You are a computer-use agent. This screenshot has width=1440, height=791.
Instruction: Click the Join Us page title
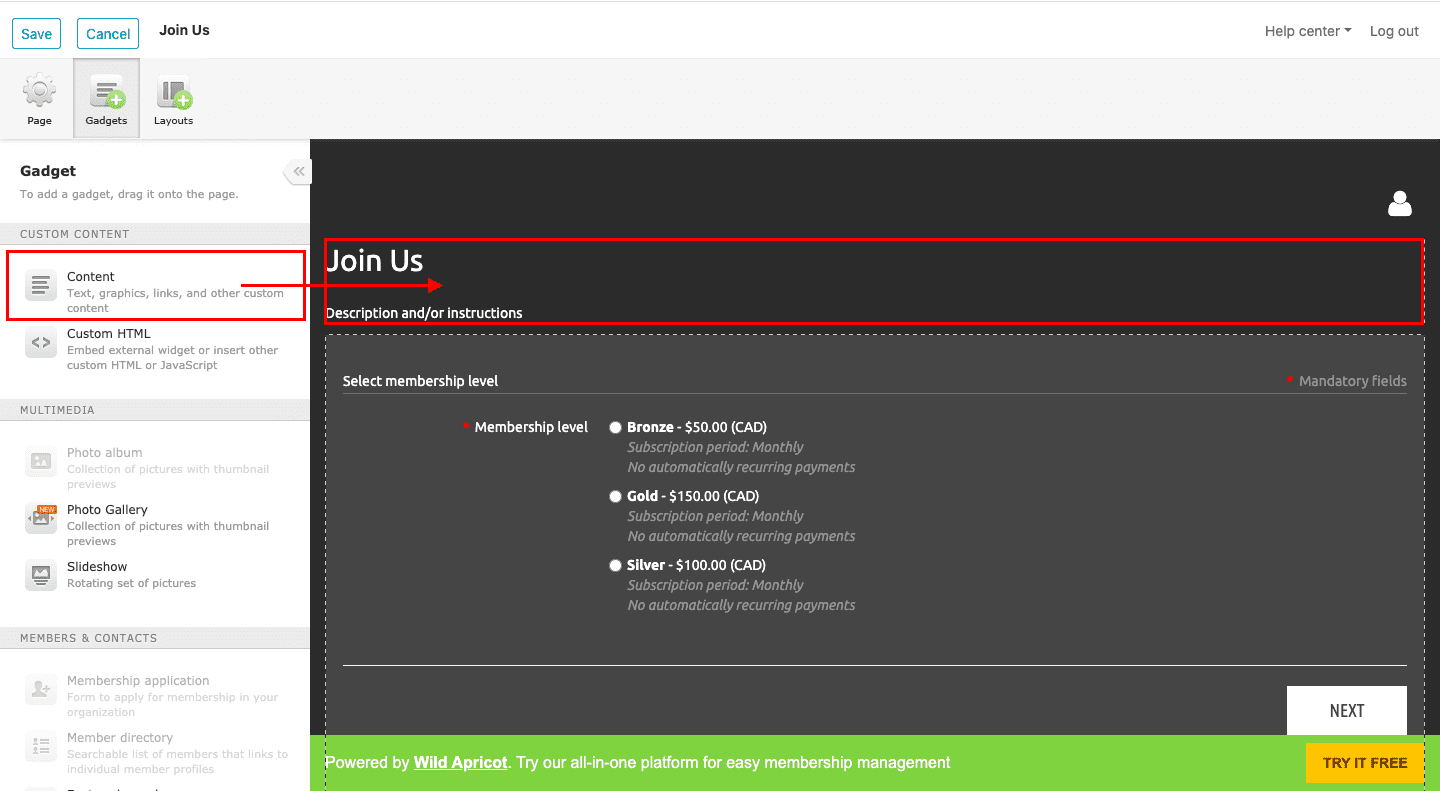[x=375, y=260]
